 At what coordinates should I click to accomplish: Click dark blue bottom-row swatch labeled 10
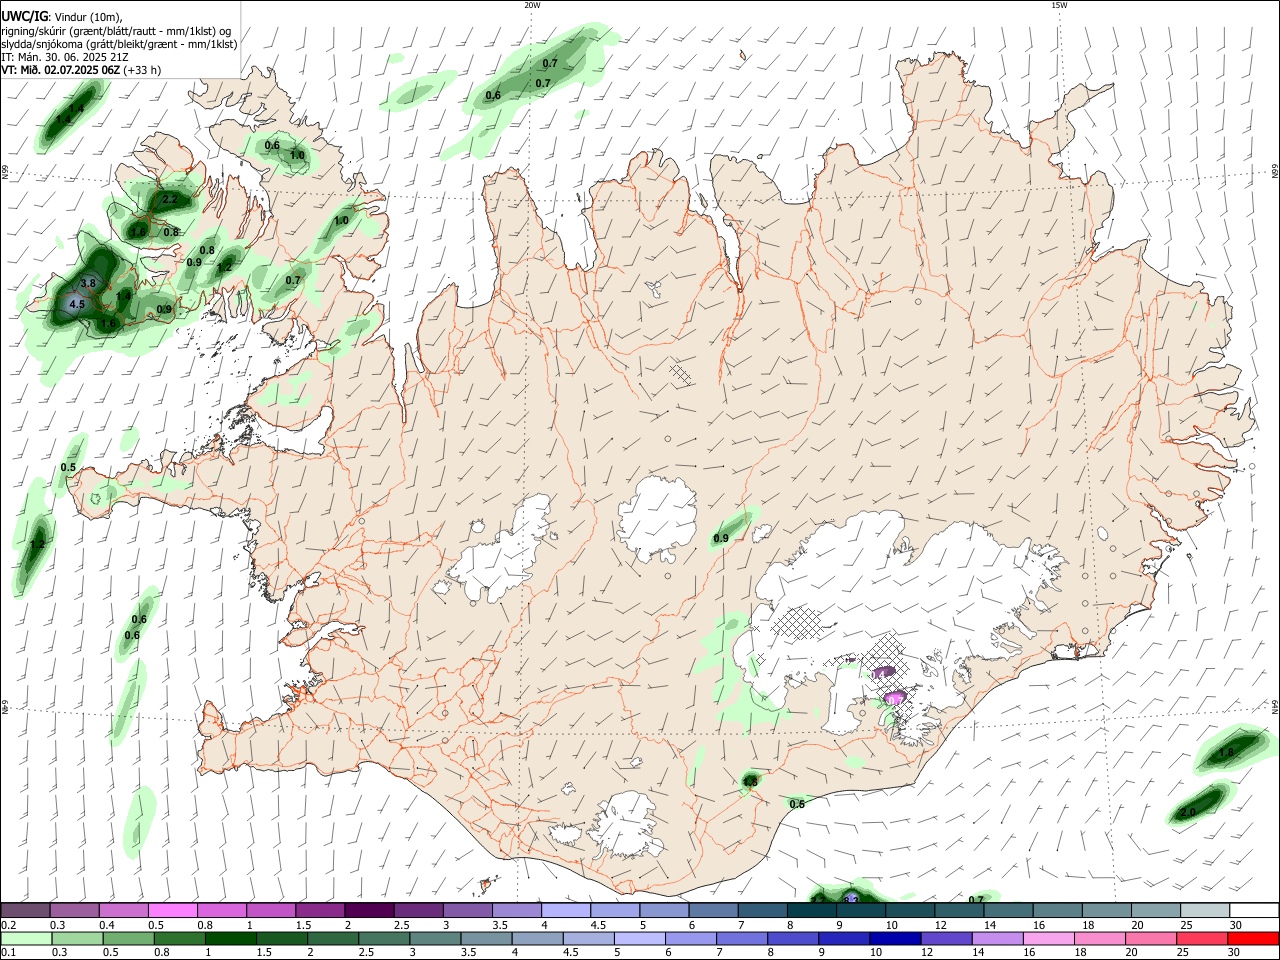(894, 939)
